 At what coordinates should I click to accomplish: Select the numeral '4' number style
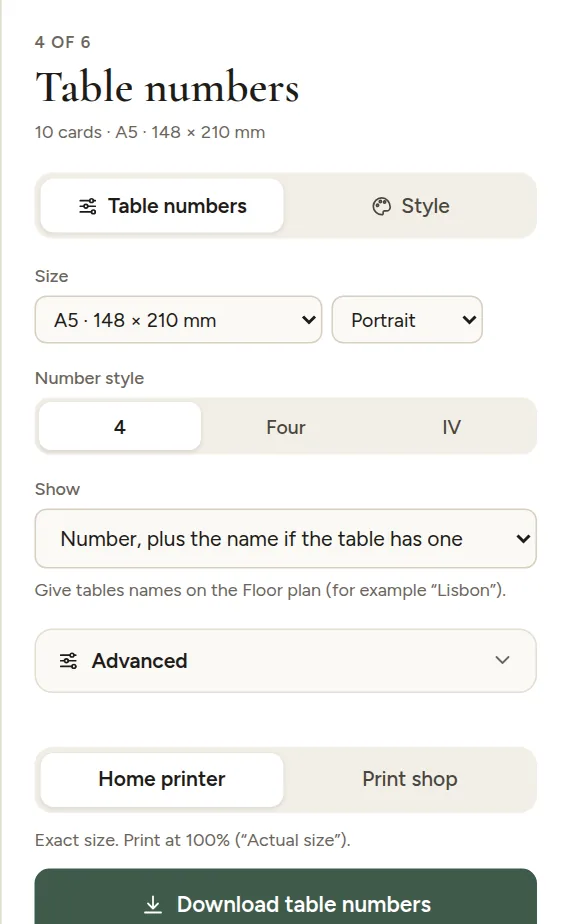click(x=120, y=427)
